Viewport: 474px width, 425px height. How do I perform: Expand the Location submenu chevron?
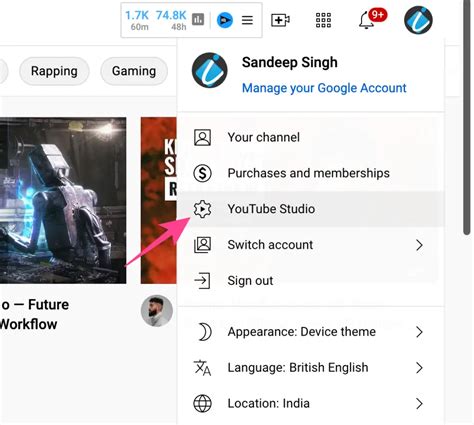419,403
